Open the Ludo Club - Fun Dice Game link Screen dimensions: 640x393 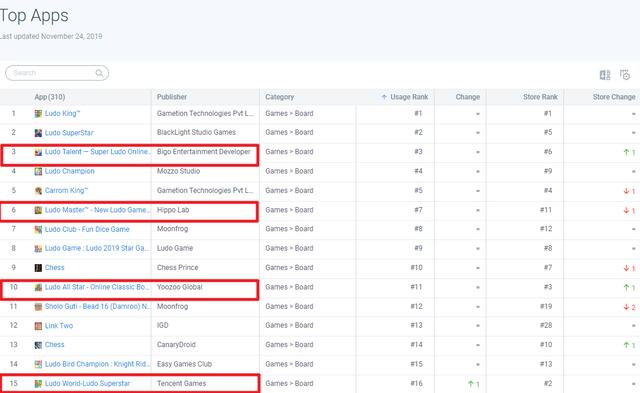click(x=87, y=229)
